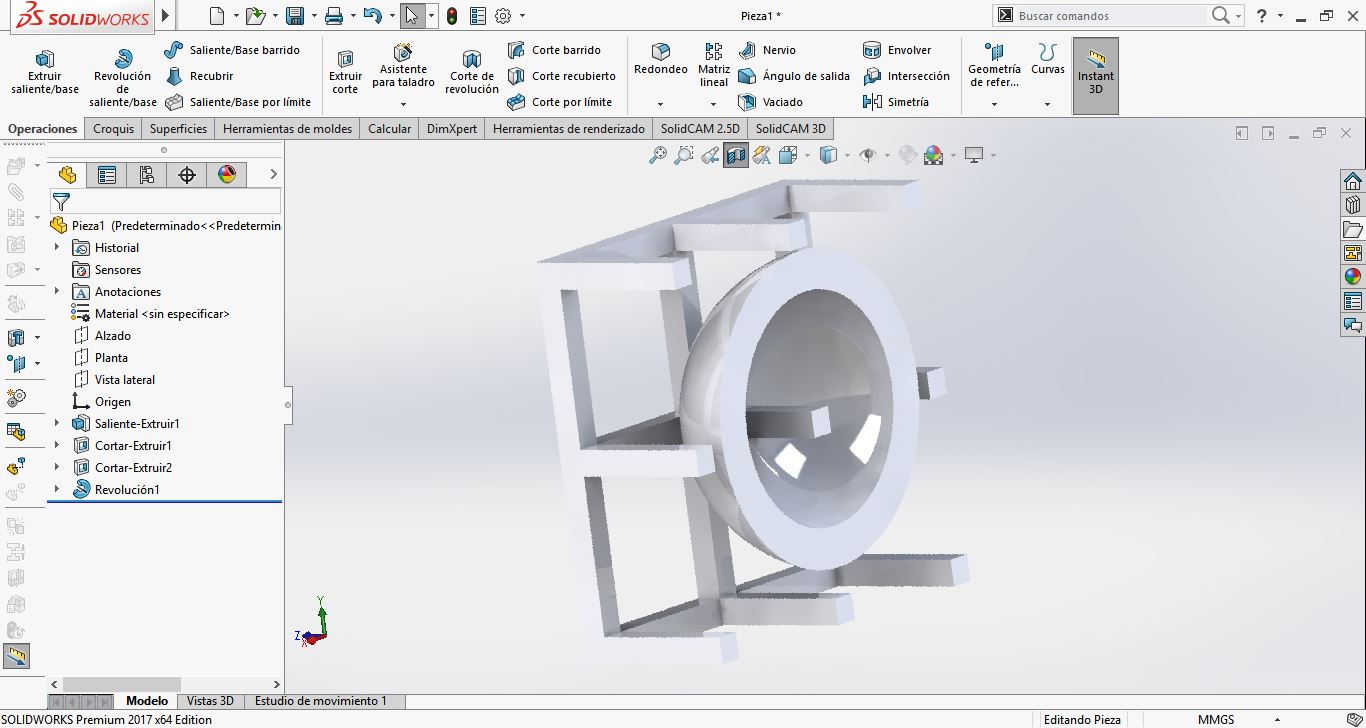Click the Zoom to fit magnifier icon
The image size is (1366, 728).
(658, 155)
